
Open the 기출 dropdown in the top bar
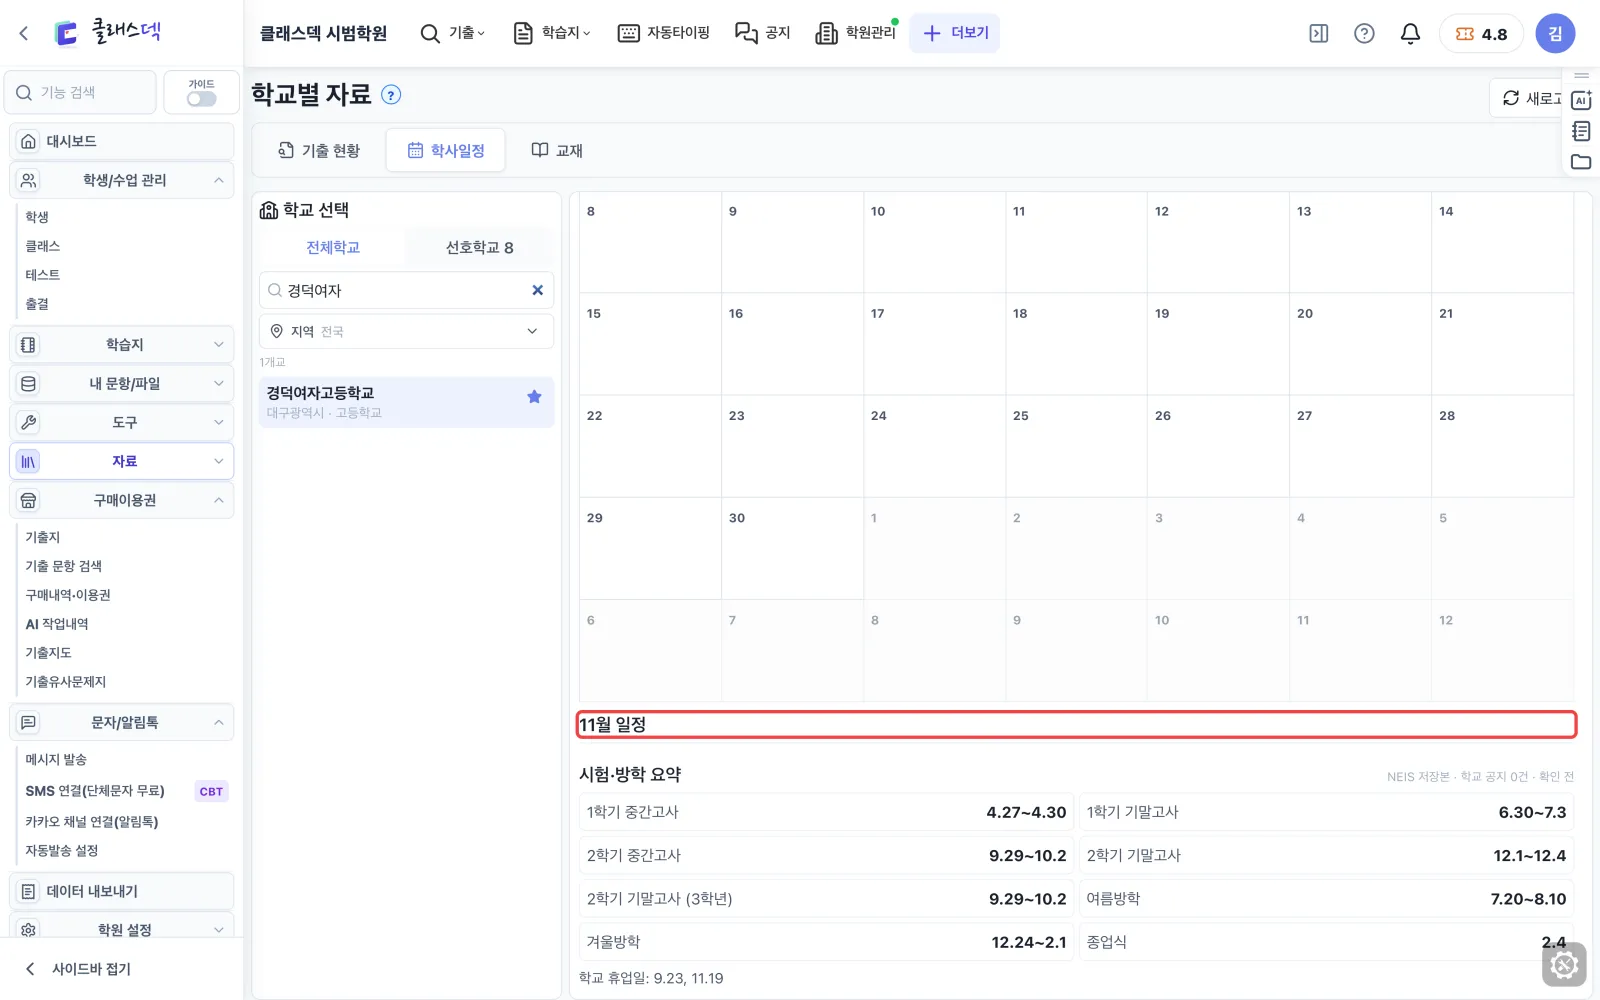coord(452,33)
